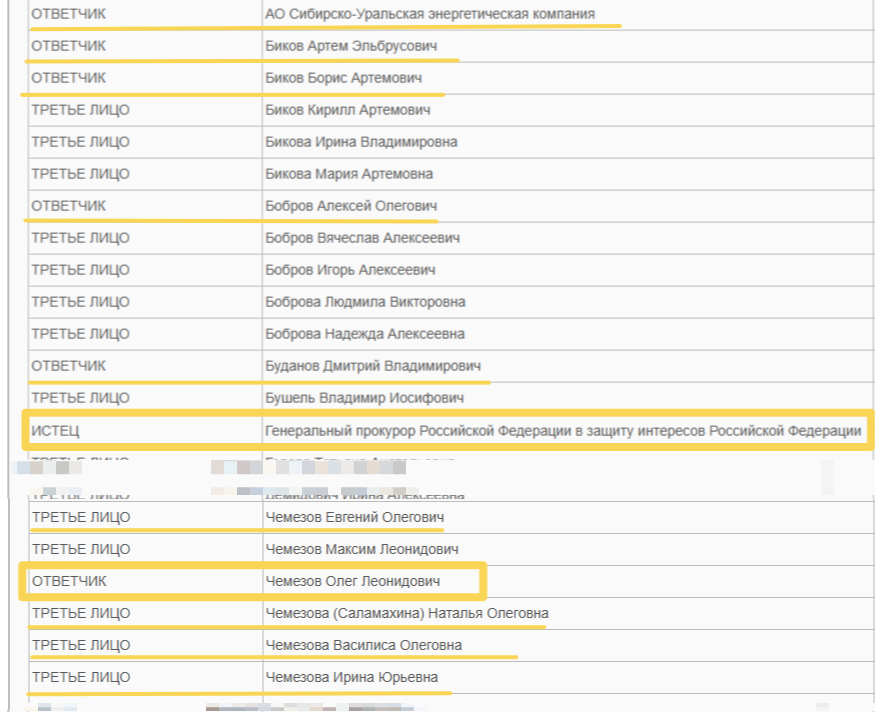Image resolution: width=875 pixels, height=712 pixels.
Task: Click on 'Чемезова Василиса Олеговна'
Action: coord(364,645)
